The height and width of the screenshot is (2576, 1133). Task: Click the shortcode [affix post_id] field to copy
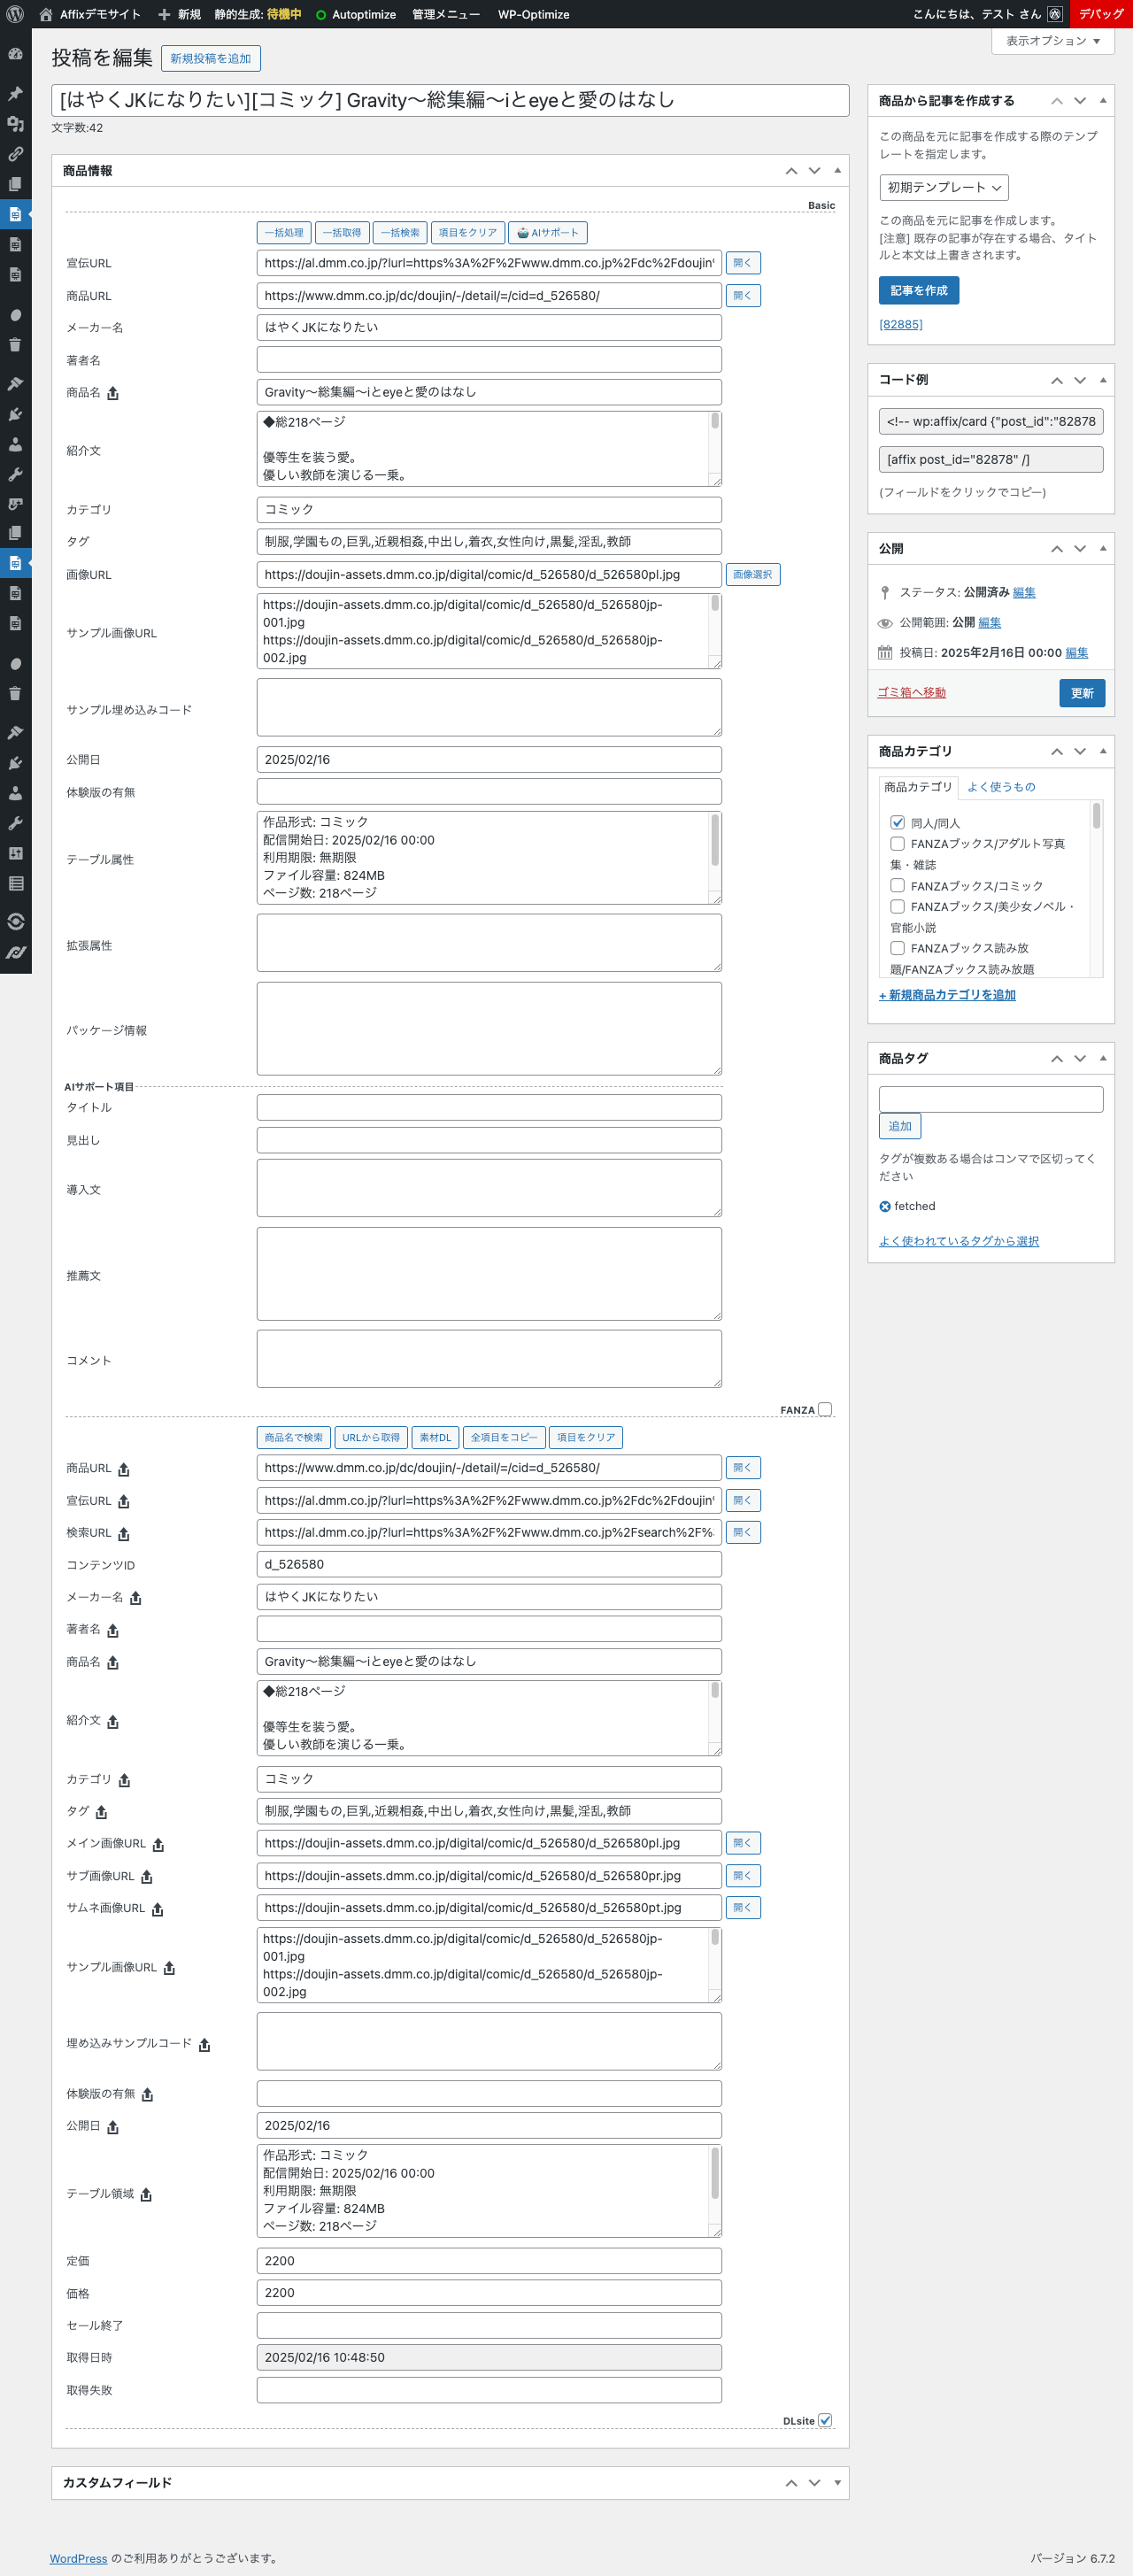click(991, 460)
